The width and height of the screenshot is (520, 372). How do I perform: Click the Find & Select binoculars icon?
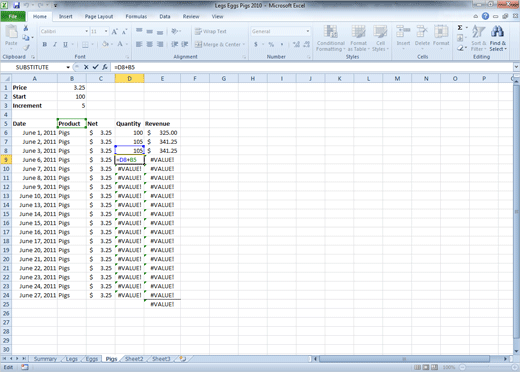pyautogui.click(x=497, y=32)
